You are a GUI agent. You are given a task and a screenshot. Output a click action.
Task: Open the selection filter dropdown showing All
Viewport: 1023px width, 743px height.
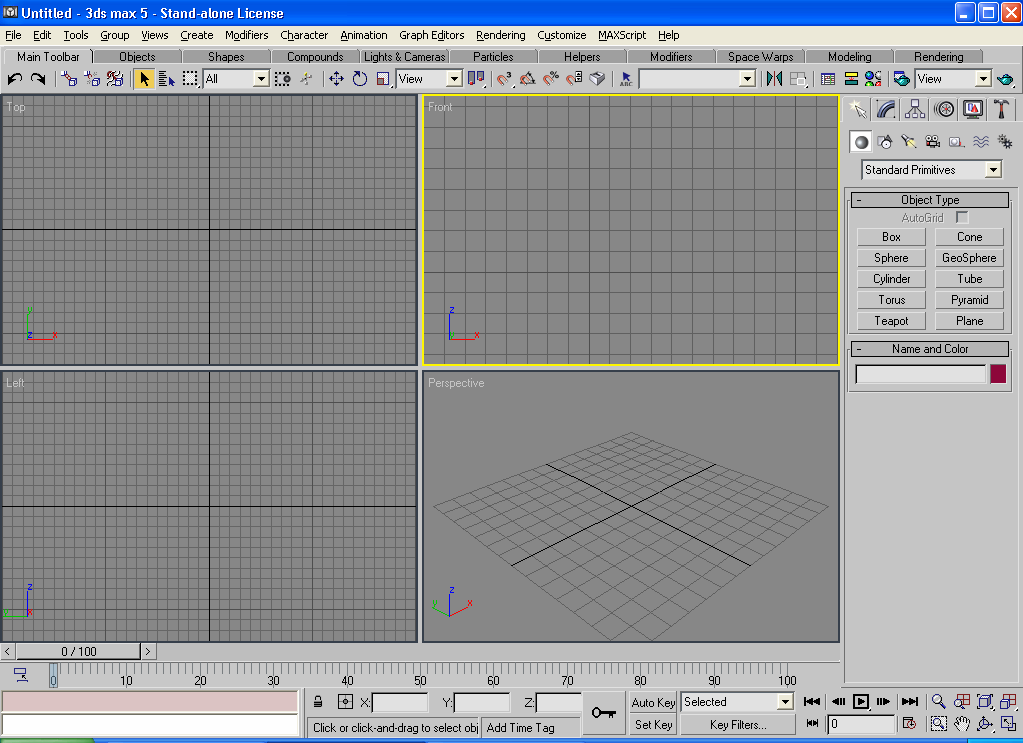point(236,79)
